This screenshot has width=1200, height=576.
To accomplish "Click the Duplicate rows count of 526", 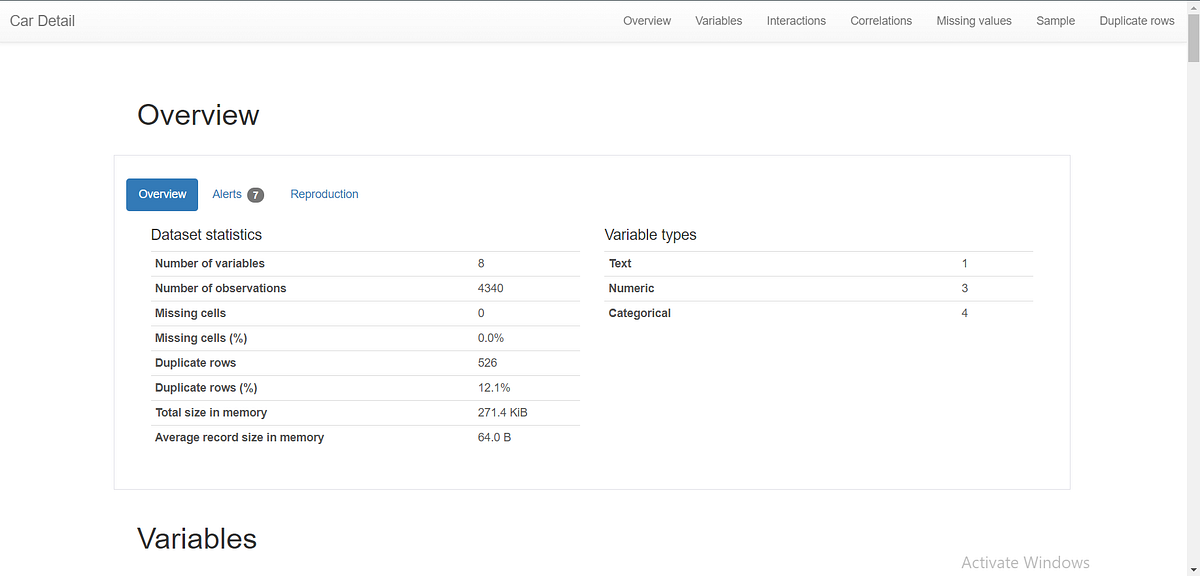I will pos(487,362).
